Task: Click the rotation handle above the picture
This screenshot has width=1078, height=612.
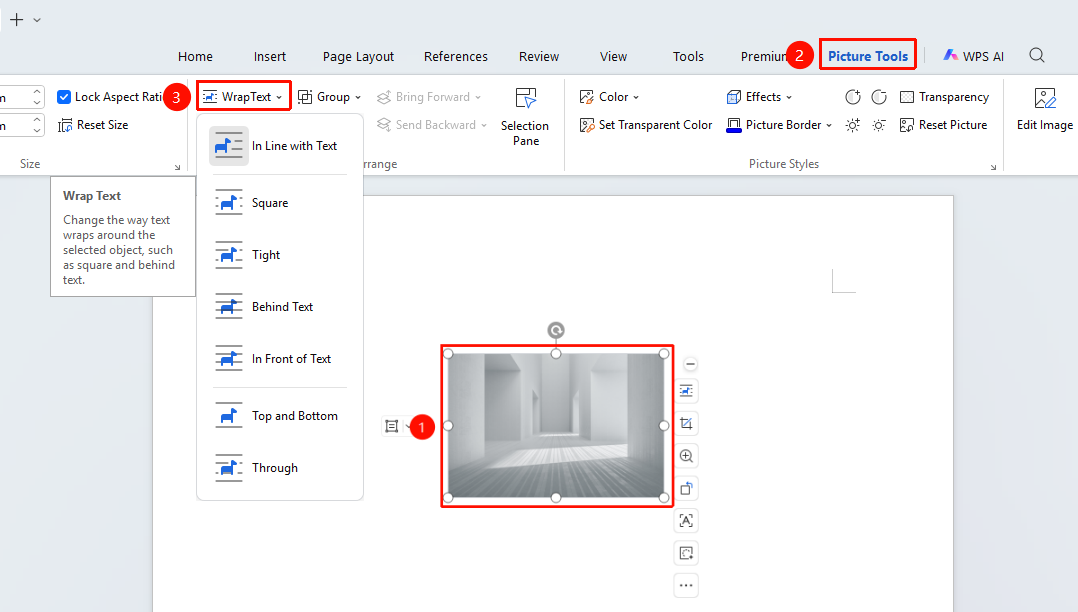Action: click(556, 331)
